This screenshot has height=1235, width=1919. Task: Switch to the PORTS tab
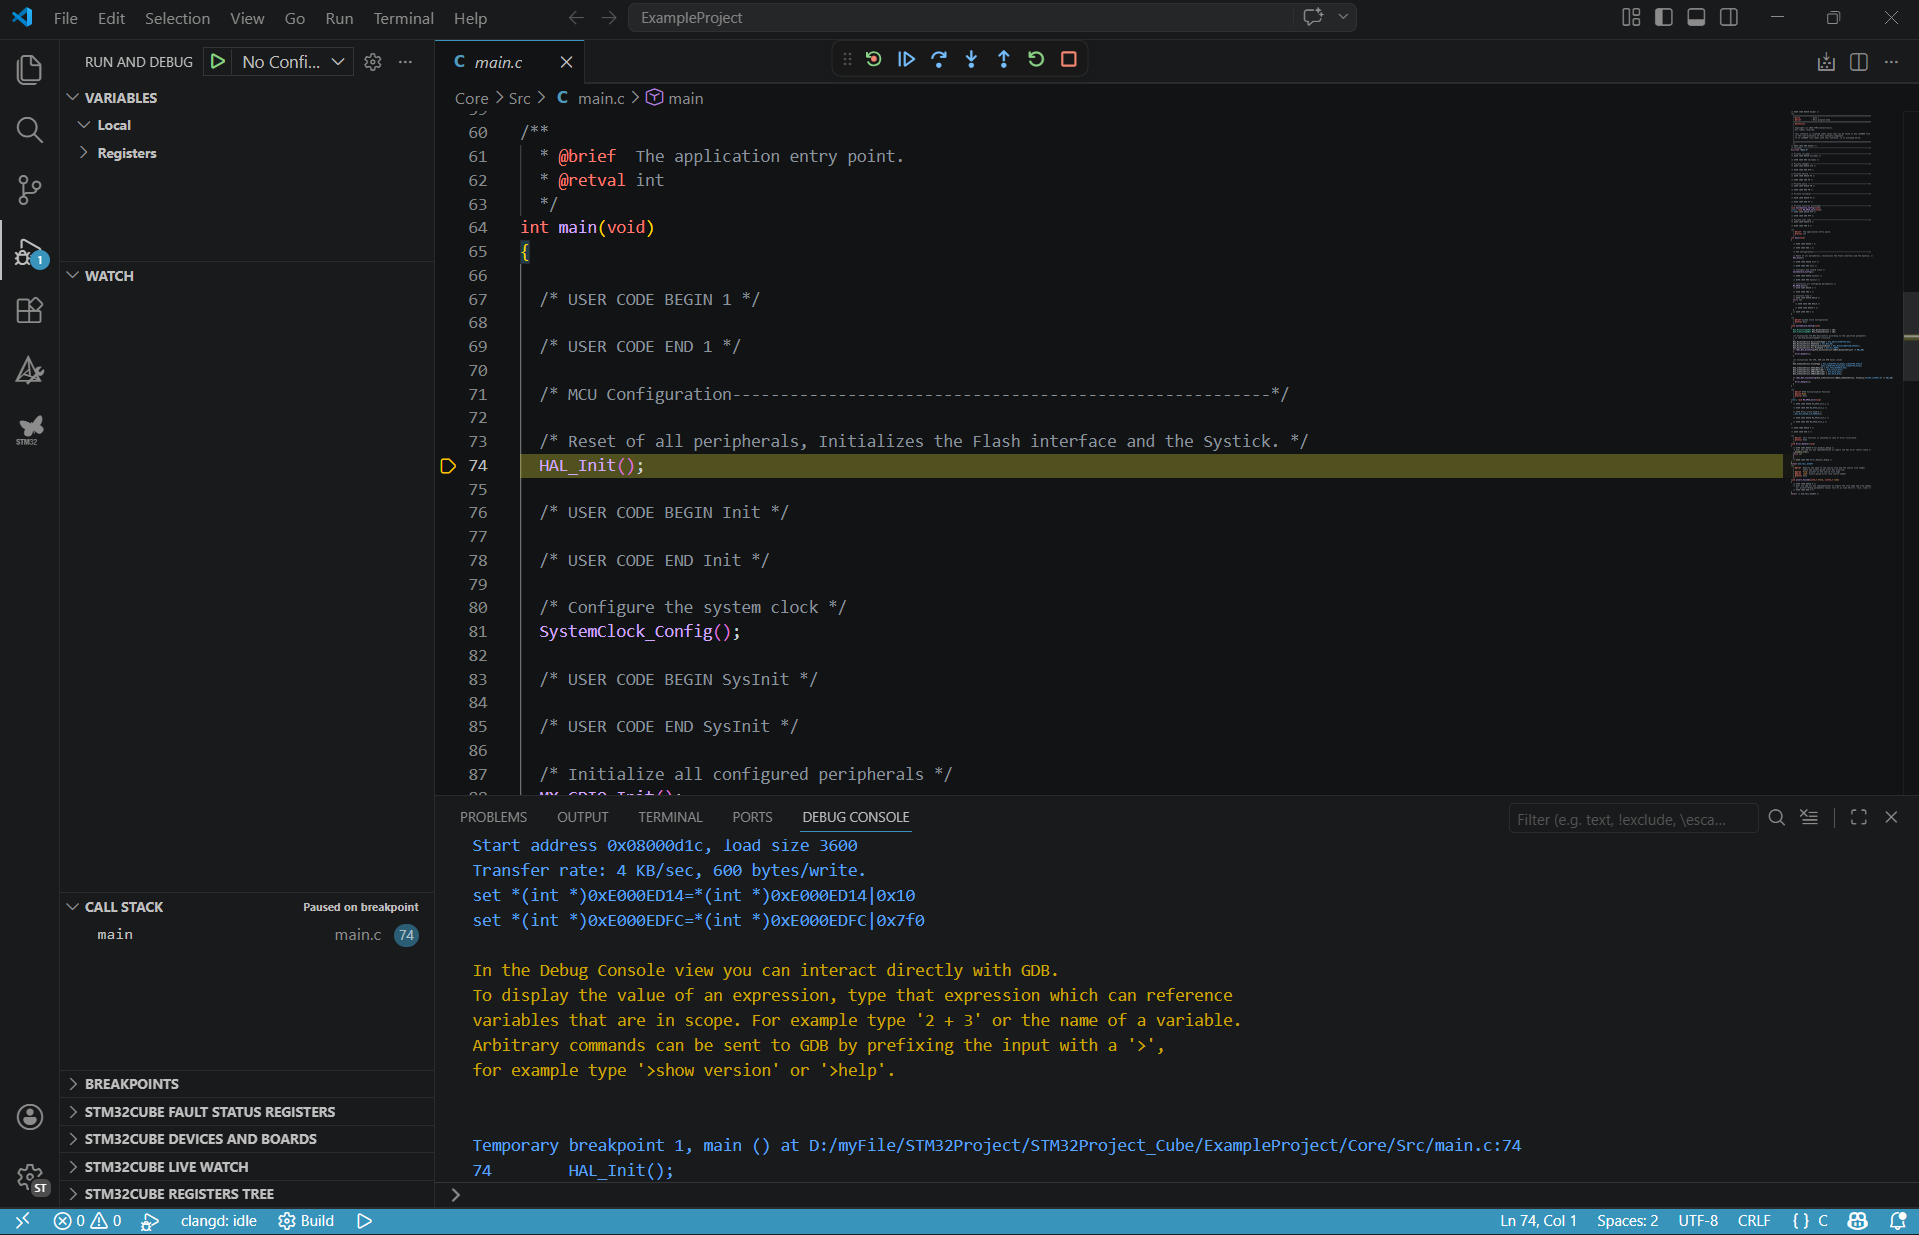752,817
